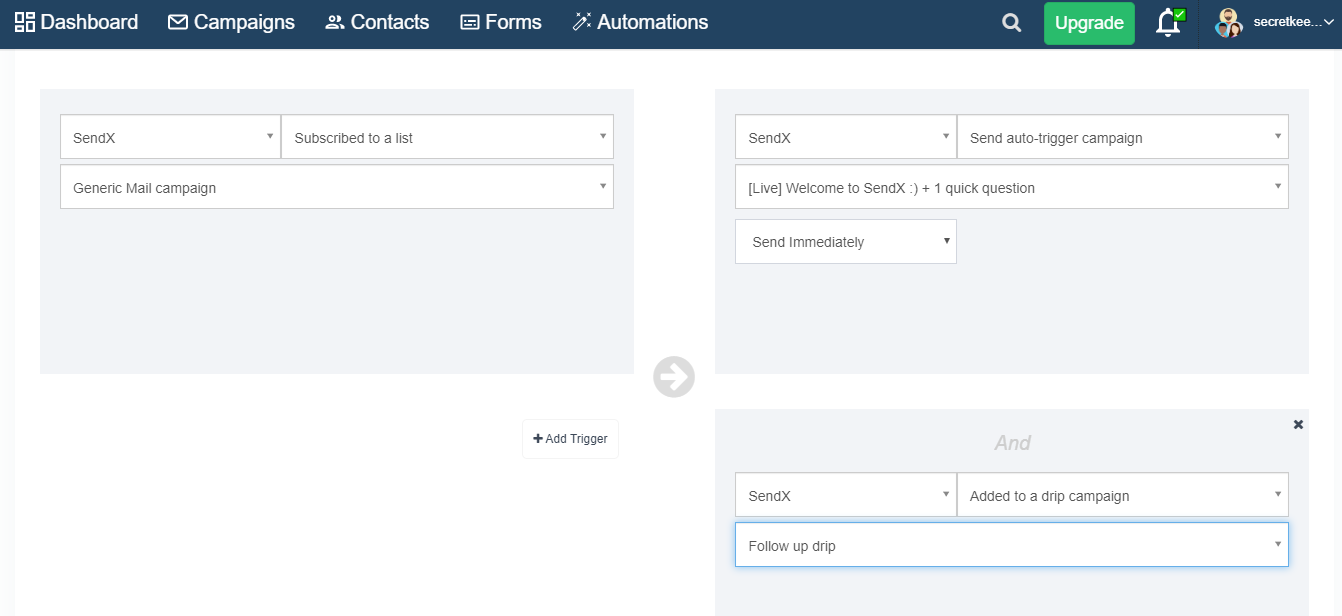
Task: Change the 'Subscribed to a list' trigger dropdown
Action: click(447, 137)
